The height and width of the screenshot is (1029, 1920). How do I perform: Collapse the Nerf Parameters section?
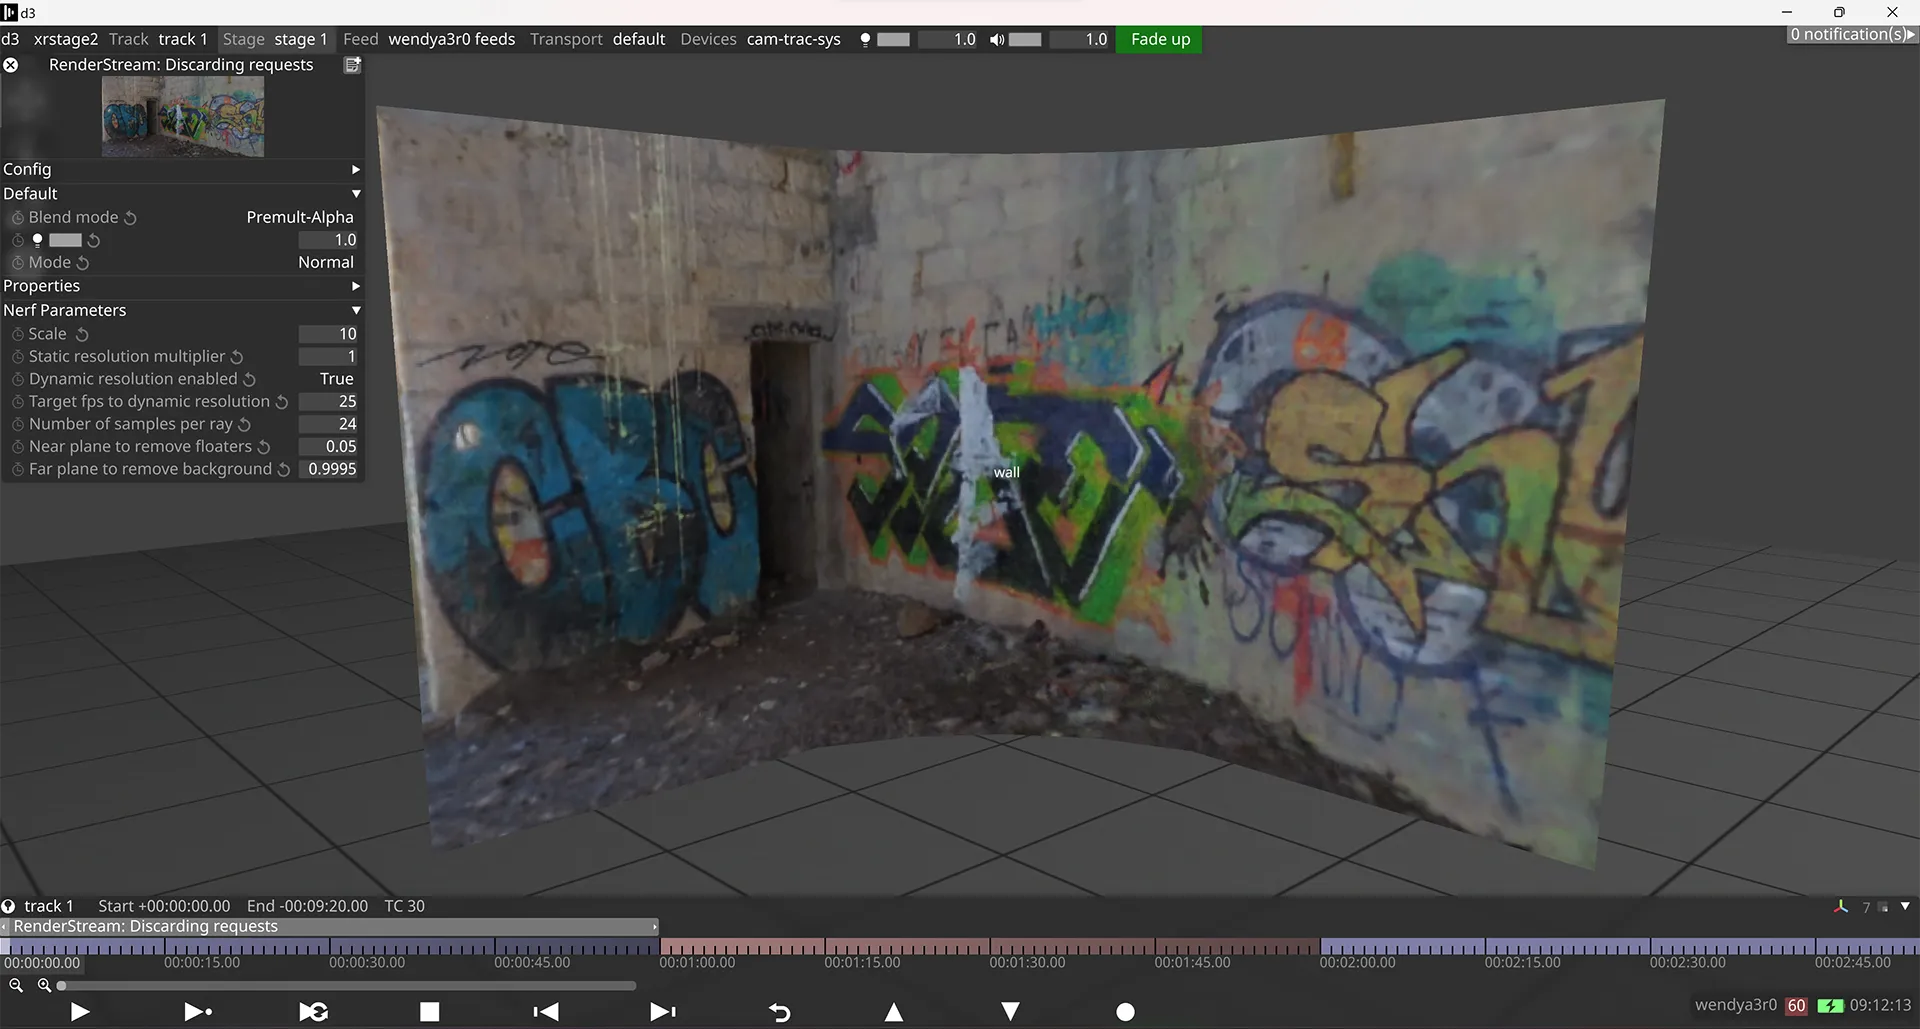(355, 311)
